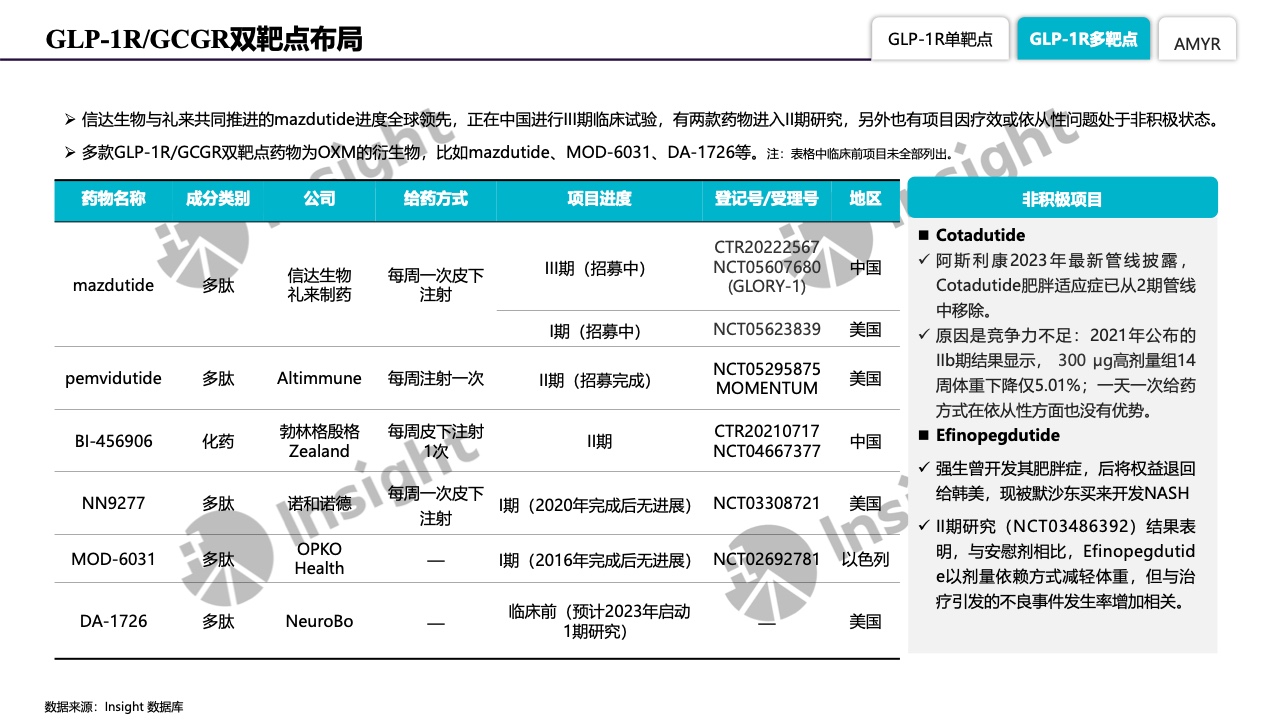Select the BI-456906 drug name cell

113,441
